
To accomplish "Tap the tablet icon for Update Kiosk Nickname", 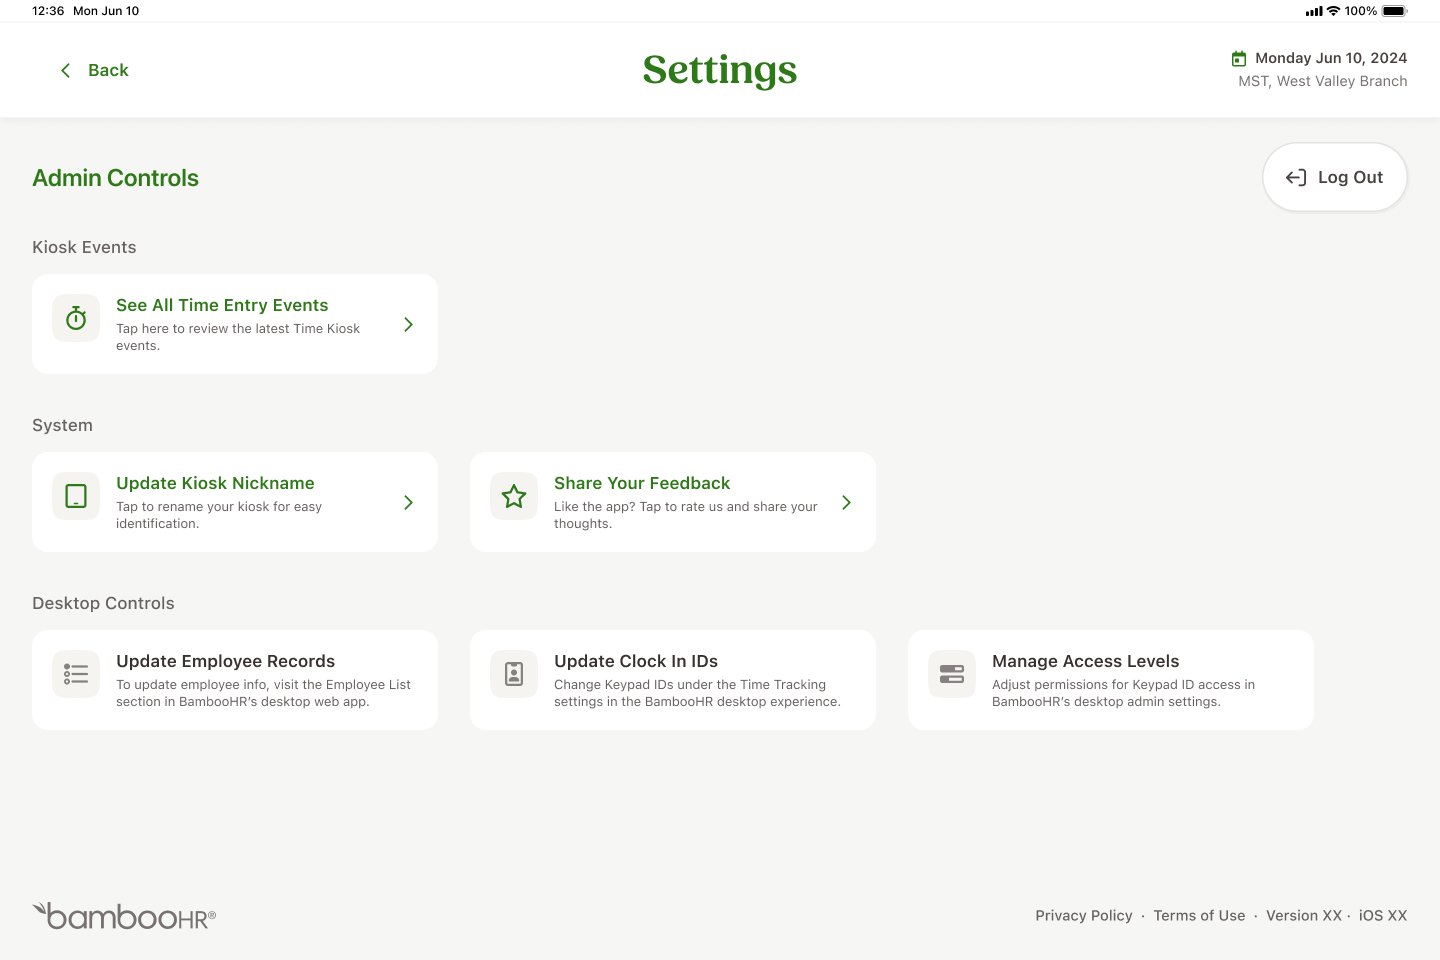I will pyautogui.click(x=76, y=496).
